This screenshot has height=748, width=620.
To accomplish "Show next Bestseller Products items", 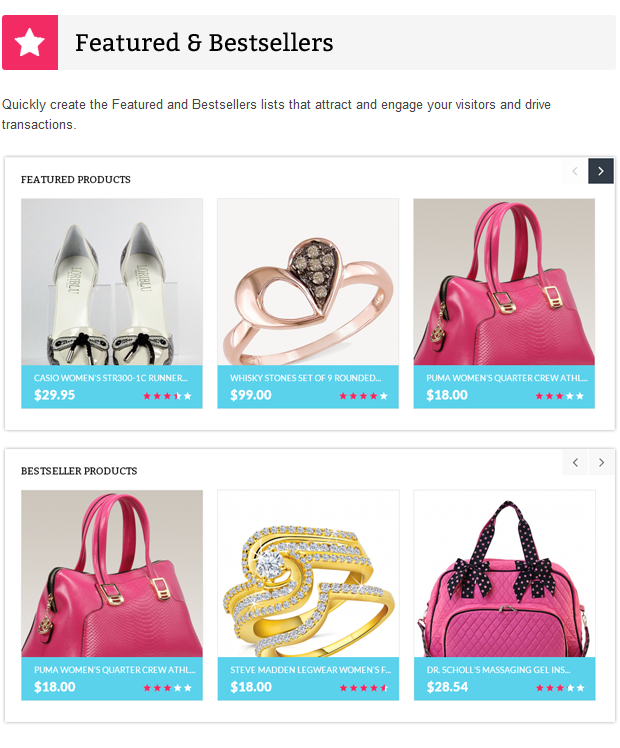I will pos(601,462).
